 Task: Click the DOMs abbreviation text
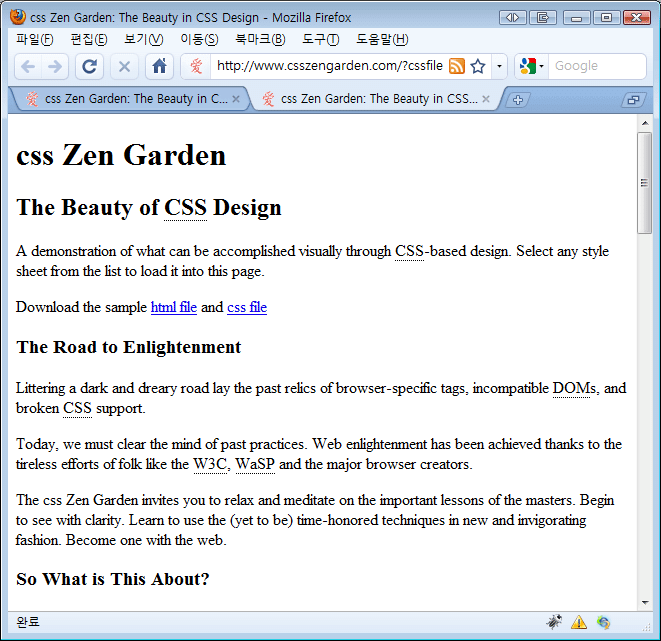point(575,388)
